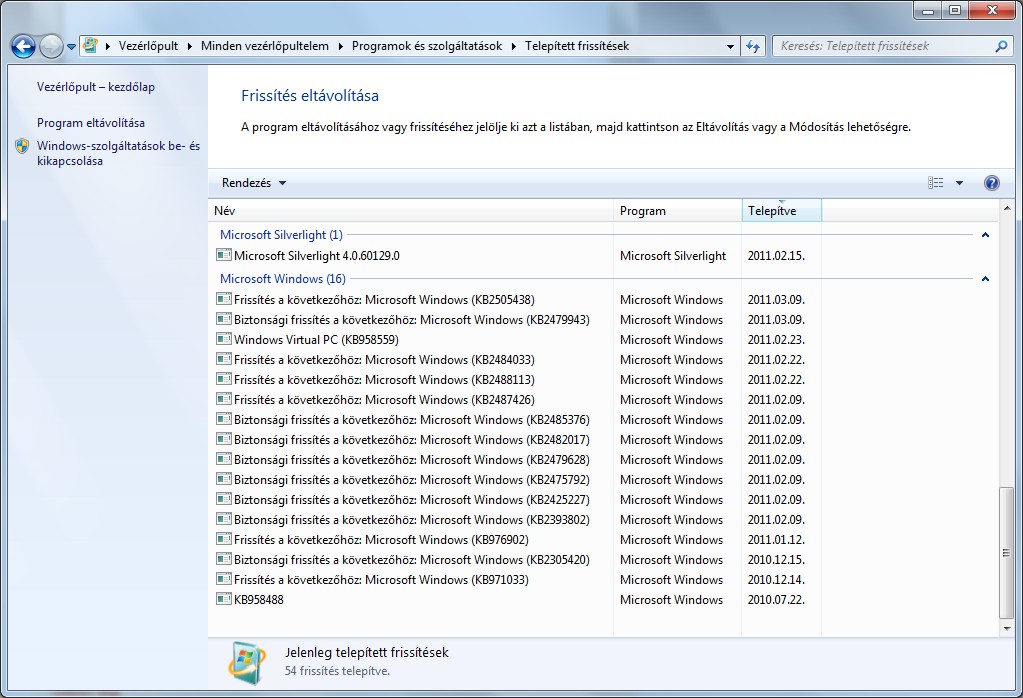
Task: Open Program eltávolítása link
Action: pos(91,123)
